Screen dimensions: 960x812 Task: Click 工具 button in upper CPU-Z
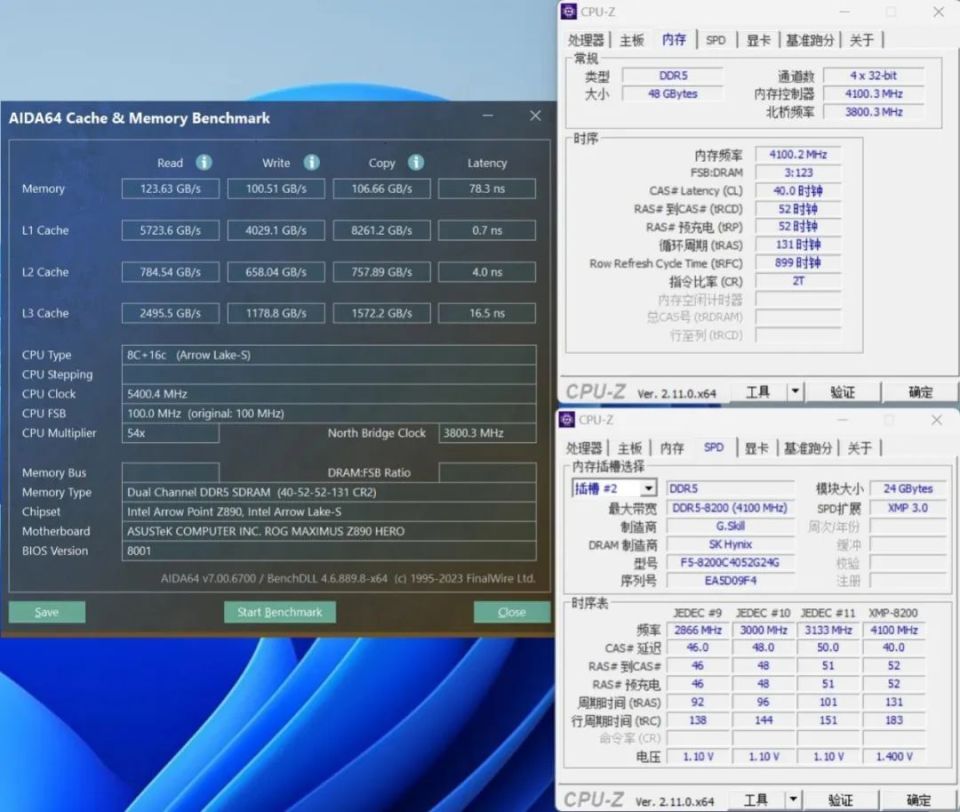coord(758,392)
